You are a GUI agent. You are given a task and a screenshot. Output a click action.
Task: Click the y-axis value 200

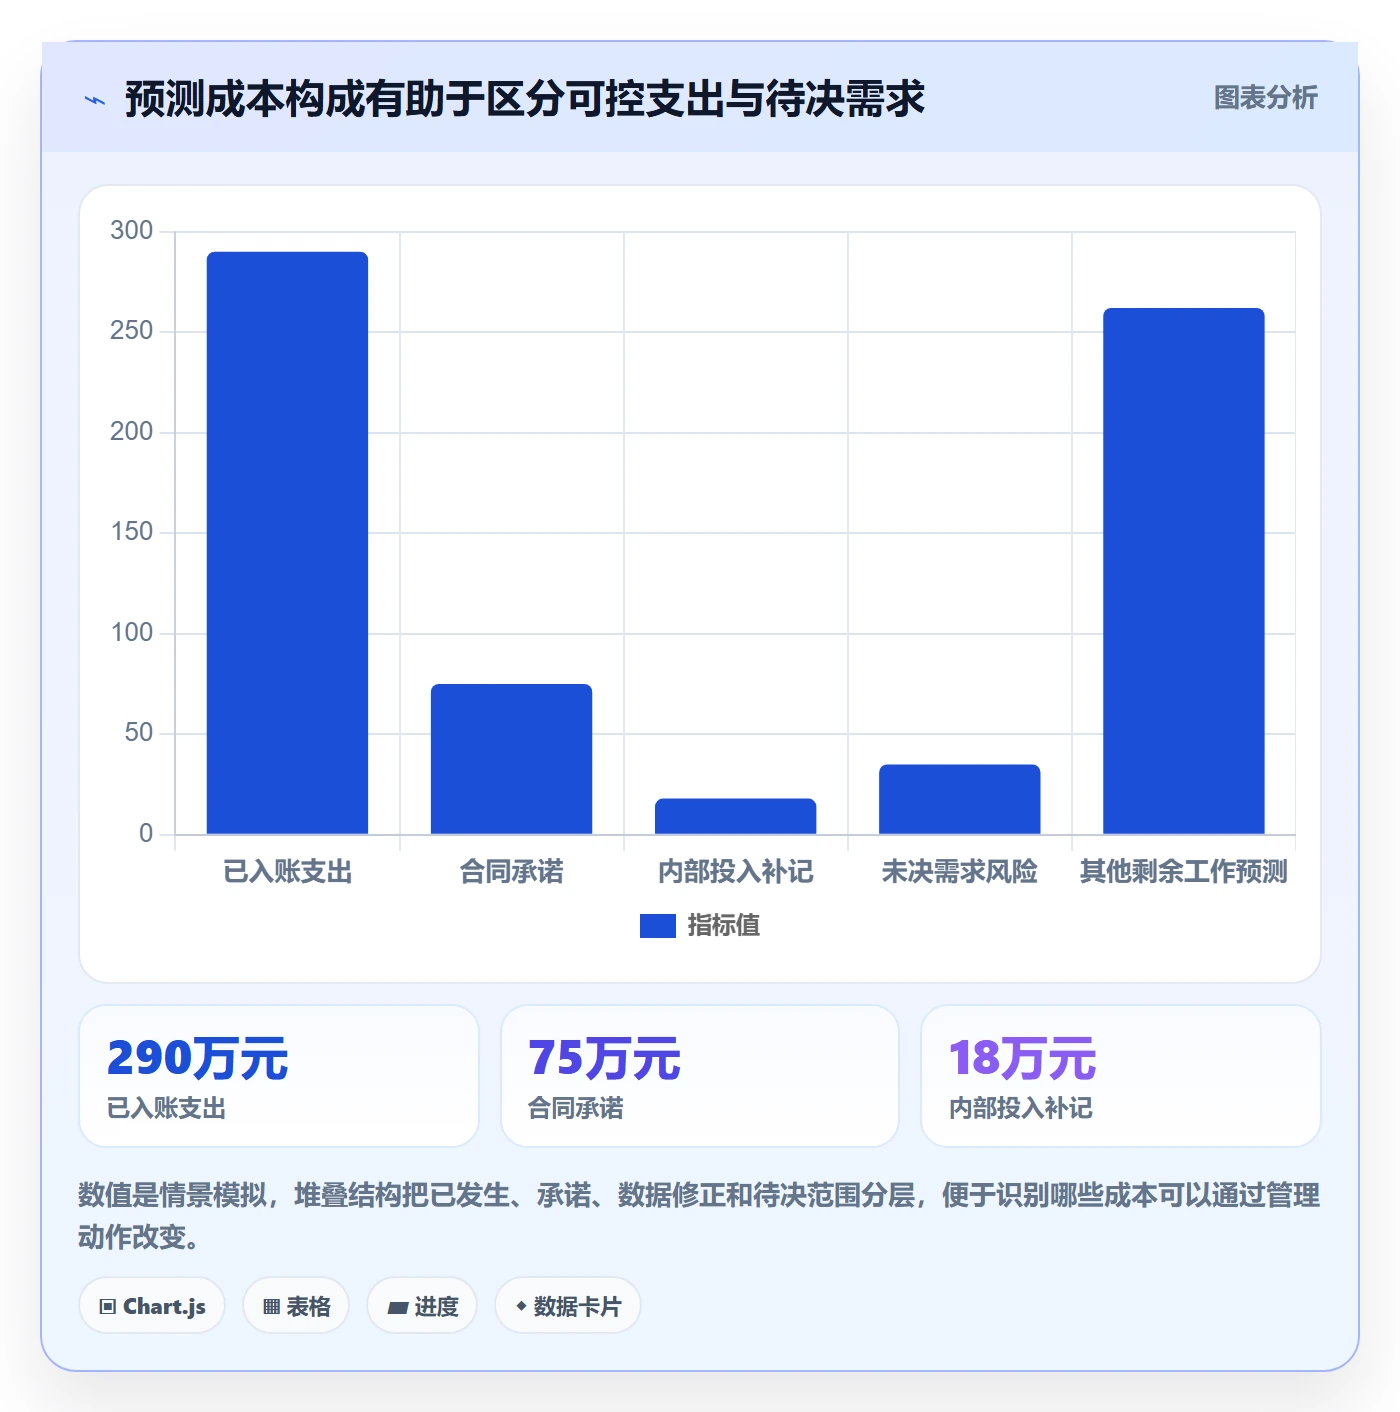click(x=131, y=432)
